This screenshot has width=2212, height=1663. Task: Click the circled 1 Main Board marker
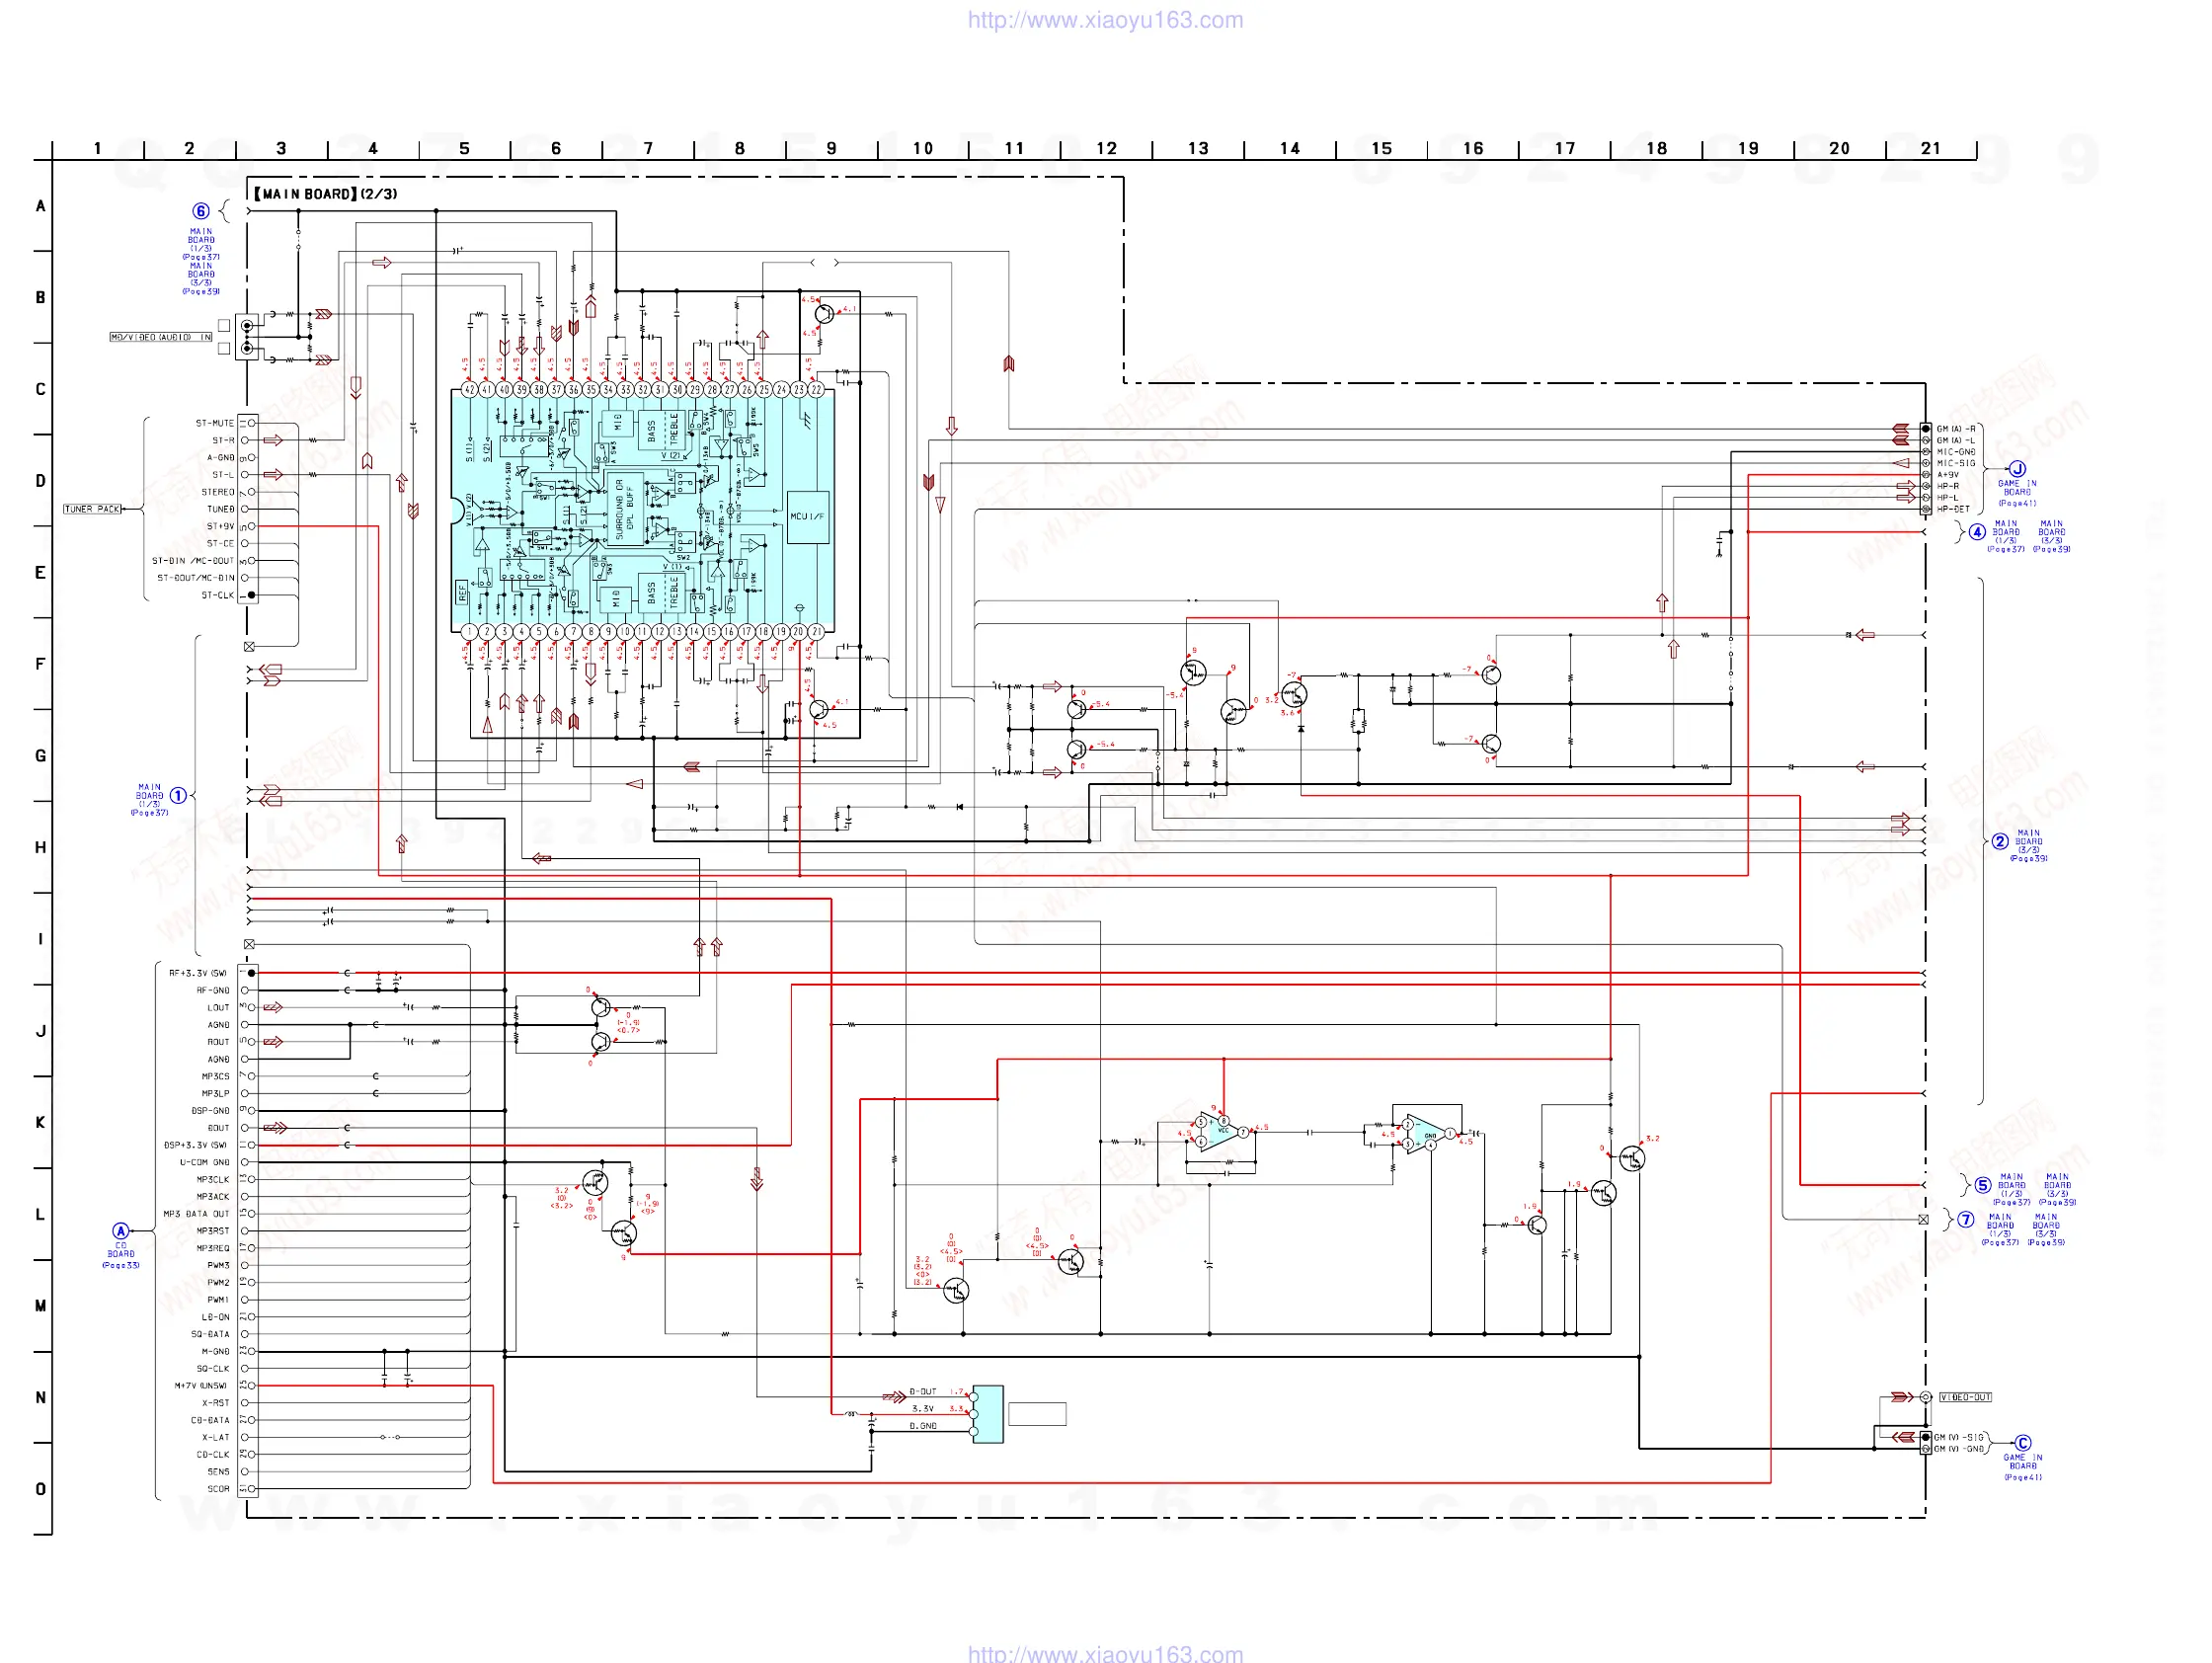coord(178,796)
